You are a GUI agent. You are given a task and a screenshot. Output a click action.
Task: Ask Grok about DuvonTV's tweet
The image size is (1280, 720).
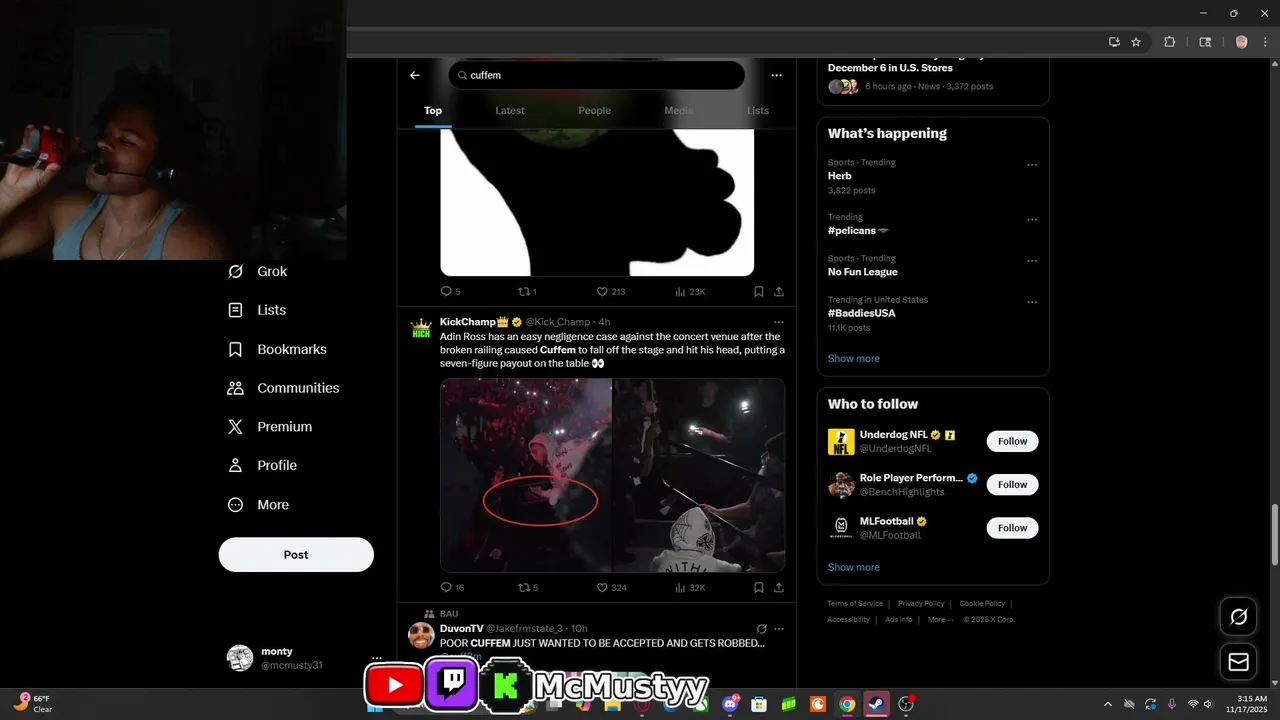click(x=762, y=629)
